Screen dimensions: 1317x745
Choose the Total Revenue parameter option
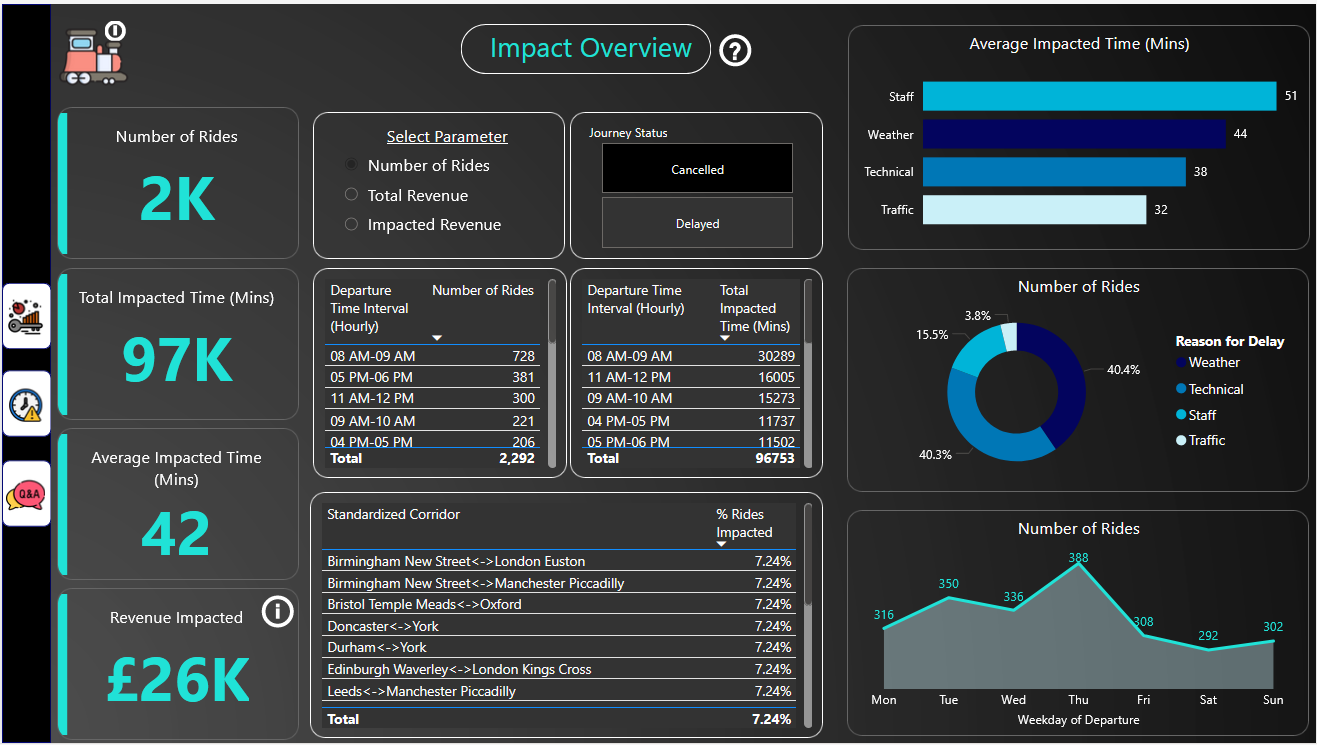[x=350, y=195]
